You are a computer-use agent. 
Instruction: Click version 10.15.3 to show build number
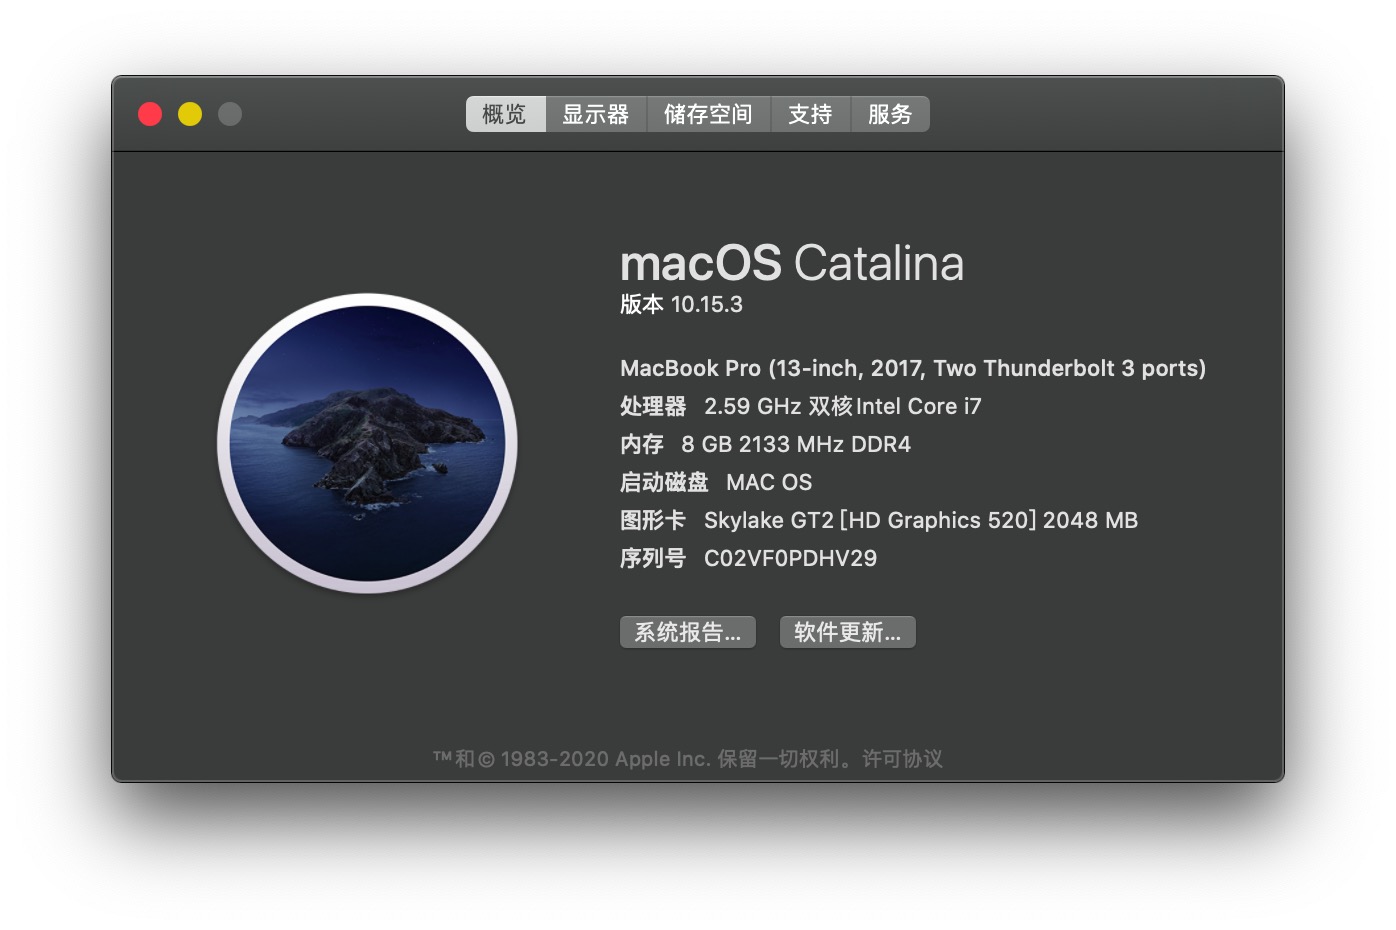706,305
